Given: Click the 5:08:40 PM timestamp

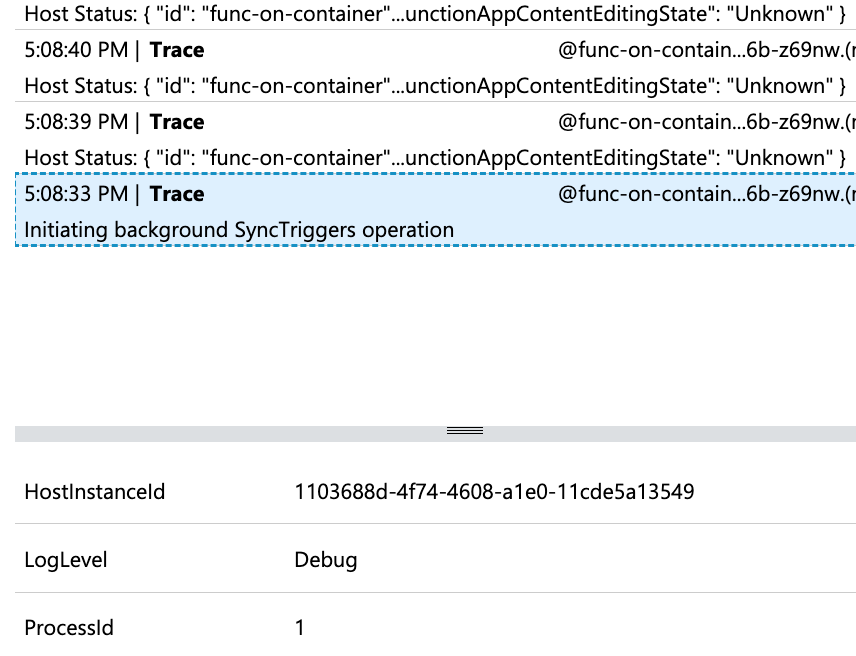Looking at the screenshot, I should click(x=60, y=49).
